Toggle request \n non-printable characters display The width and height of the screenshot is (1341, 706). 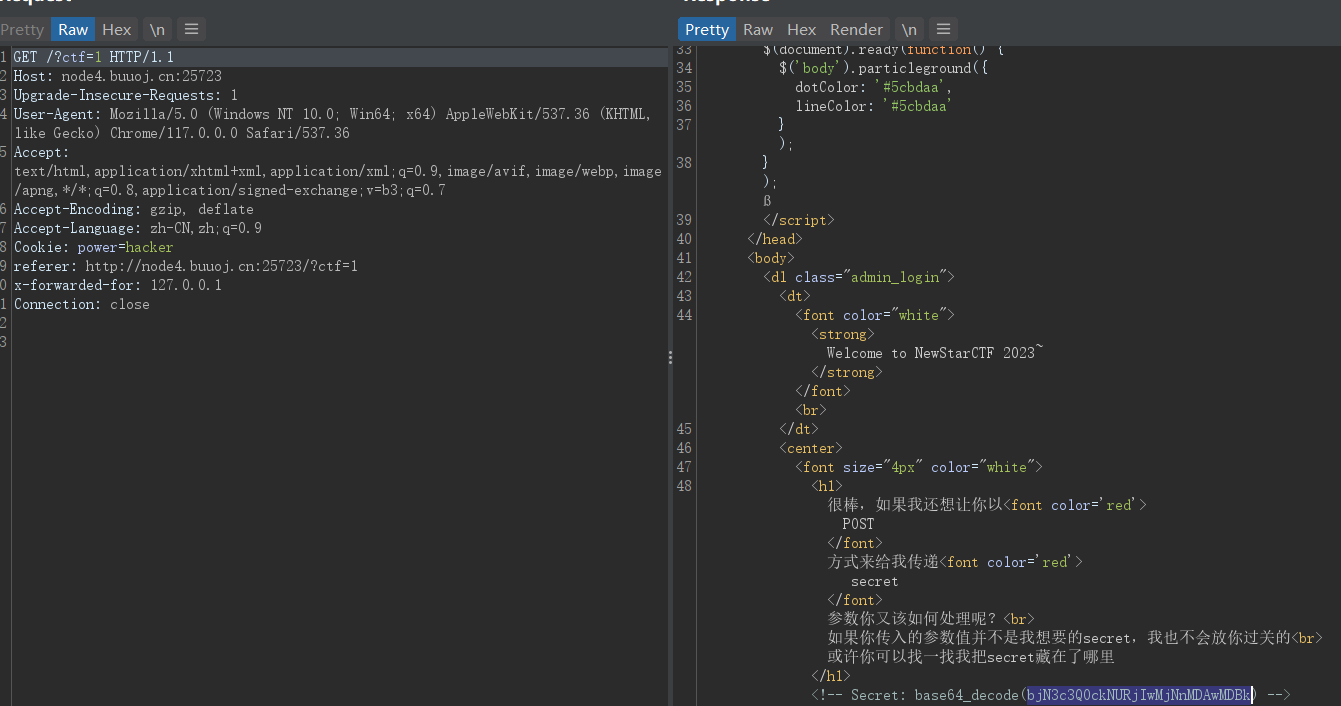pyautogui.click(x=157, y=29)
